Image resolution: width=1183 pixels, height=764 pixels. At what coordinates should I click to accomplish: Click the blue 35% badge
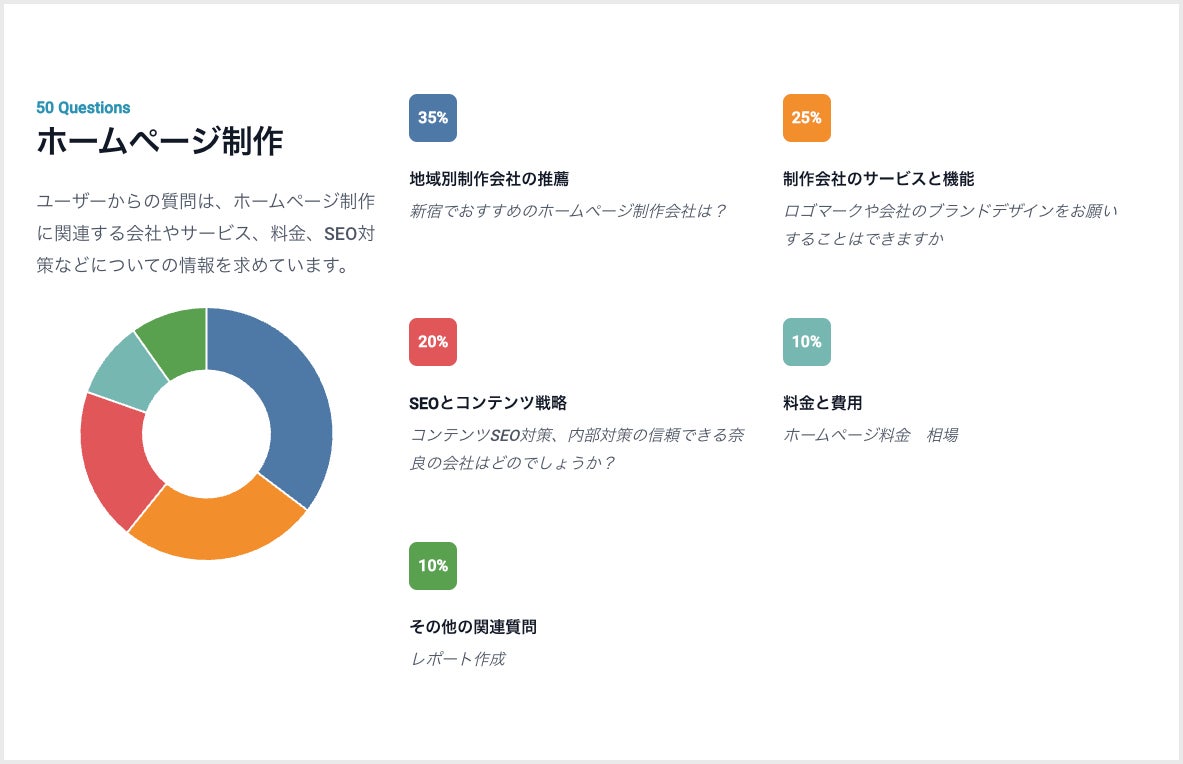[432, 118]
